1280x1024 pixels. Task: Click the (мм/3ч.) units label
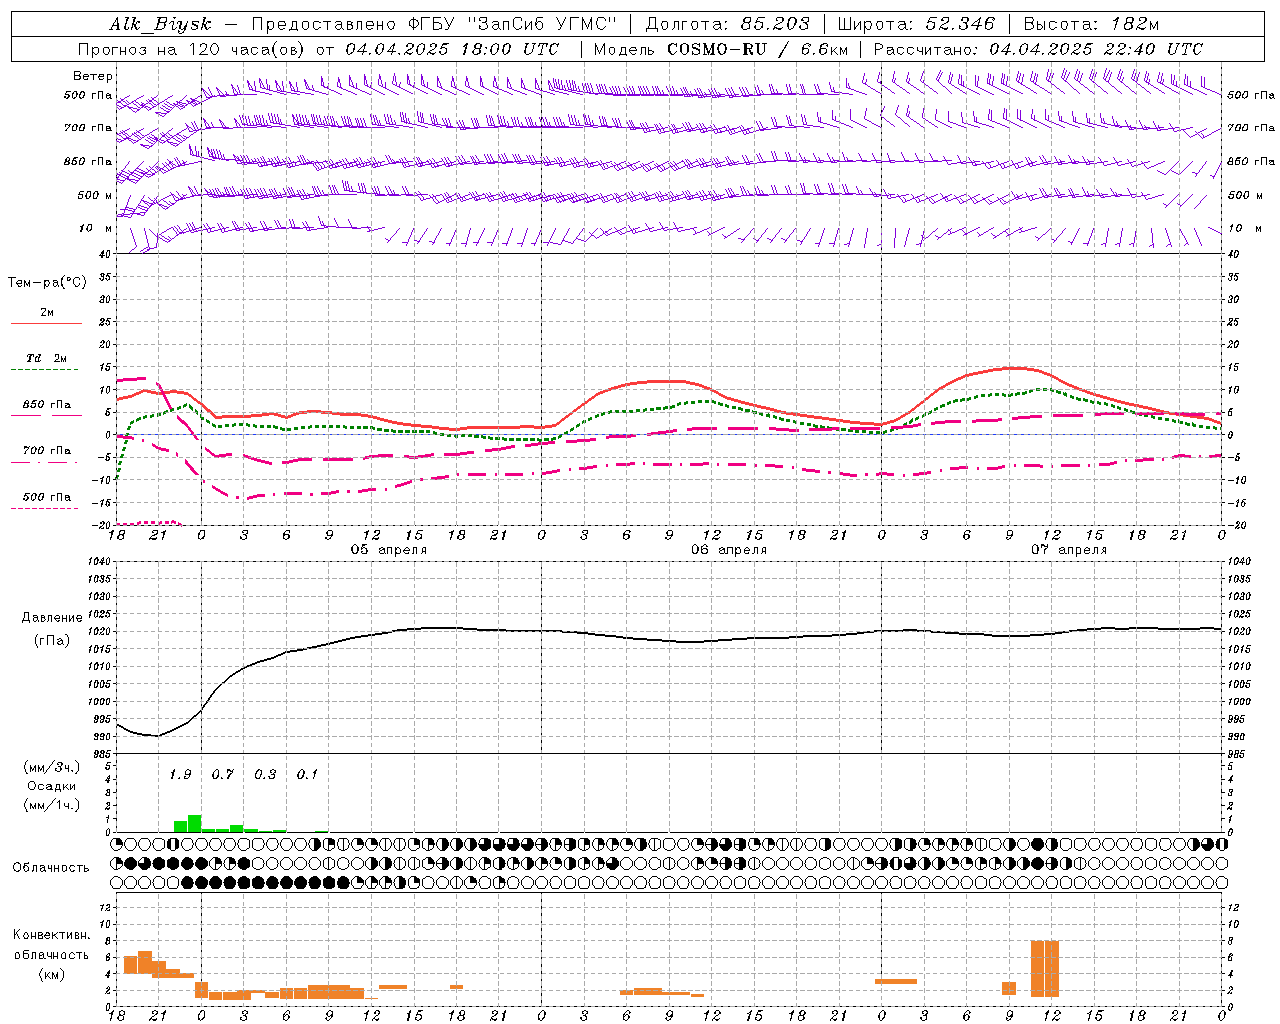(52, 767)
